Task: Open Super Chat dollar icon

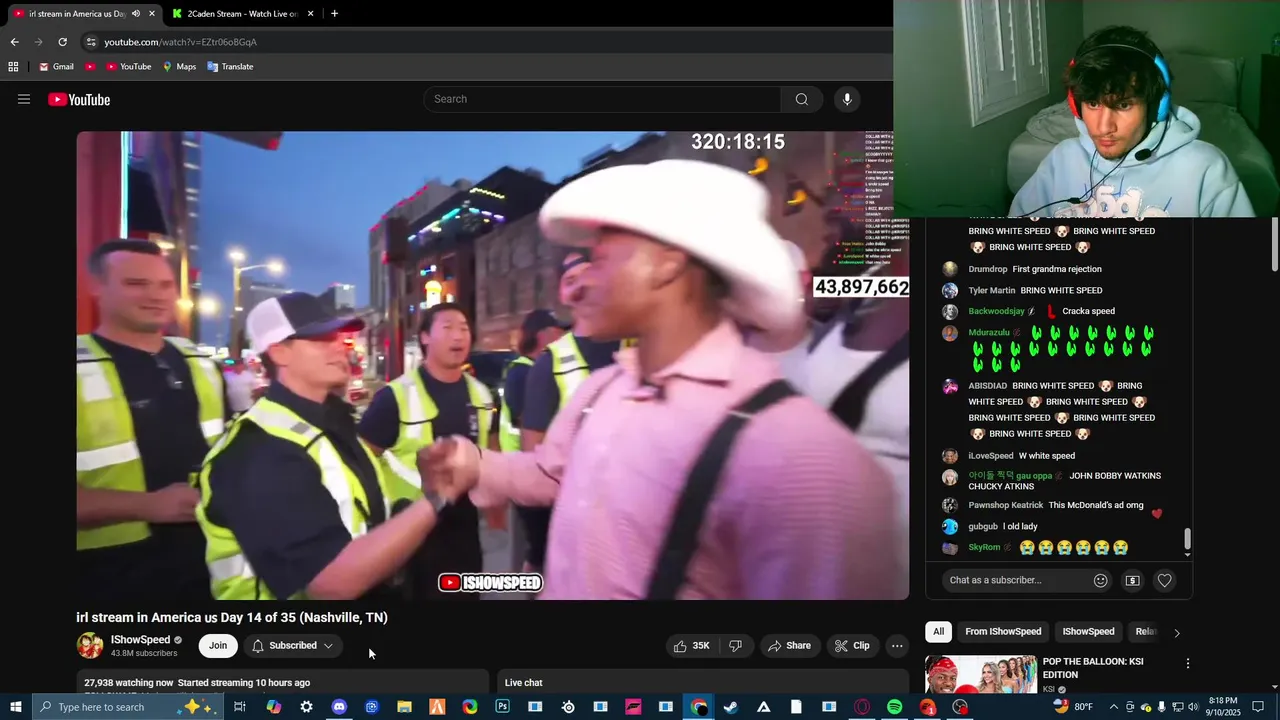Action: (1132, 580)
